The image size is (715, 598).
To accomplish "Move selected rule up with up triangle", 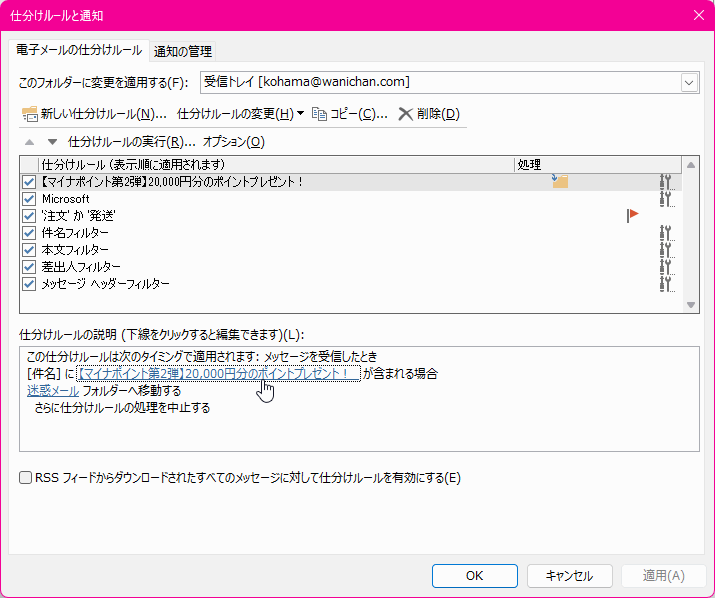I will coord(30,142).
